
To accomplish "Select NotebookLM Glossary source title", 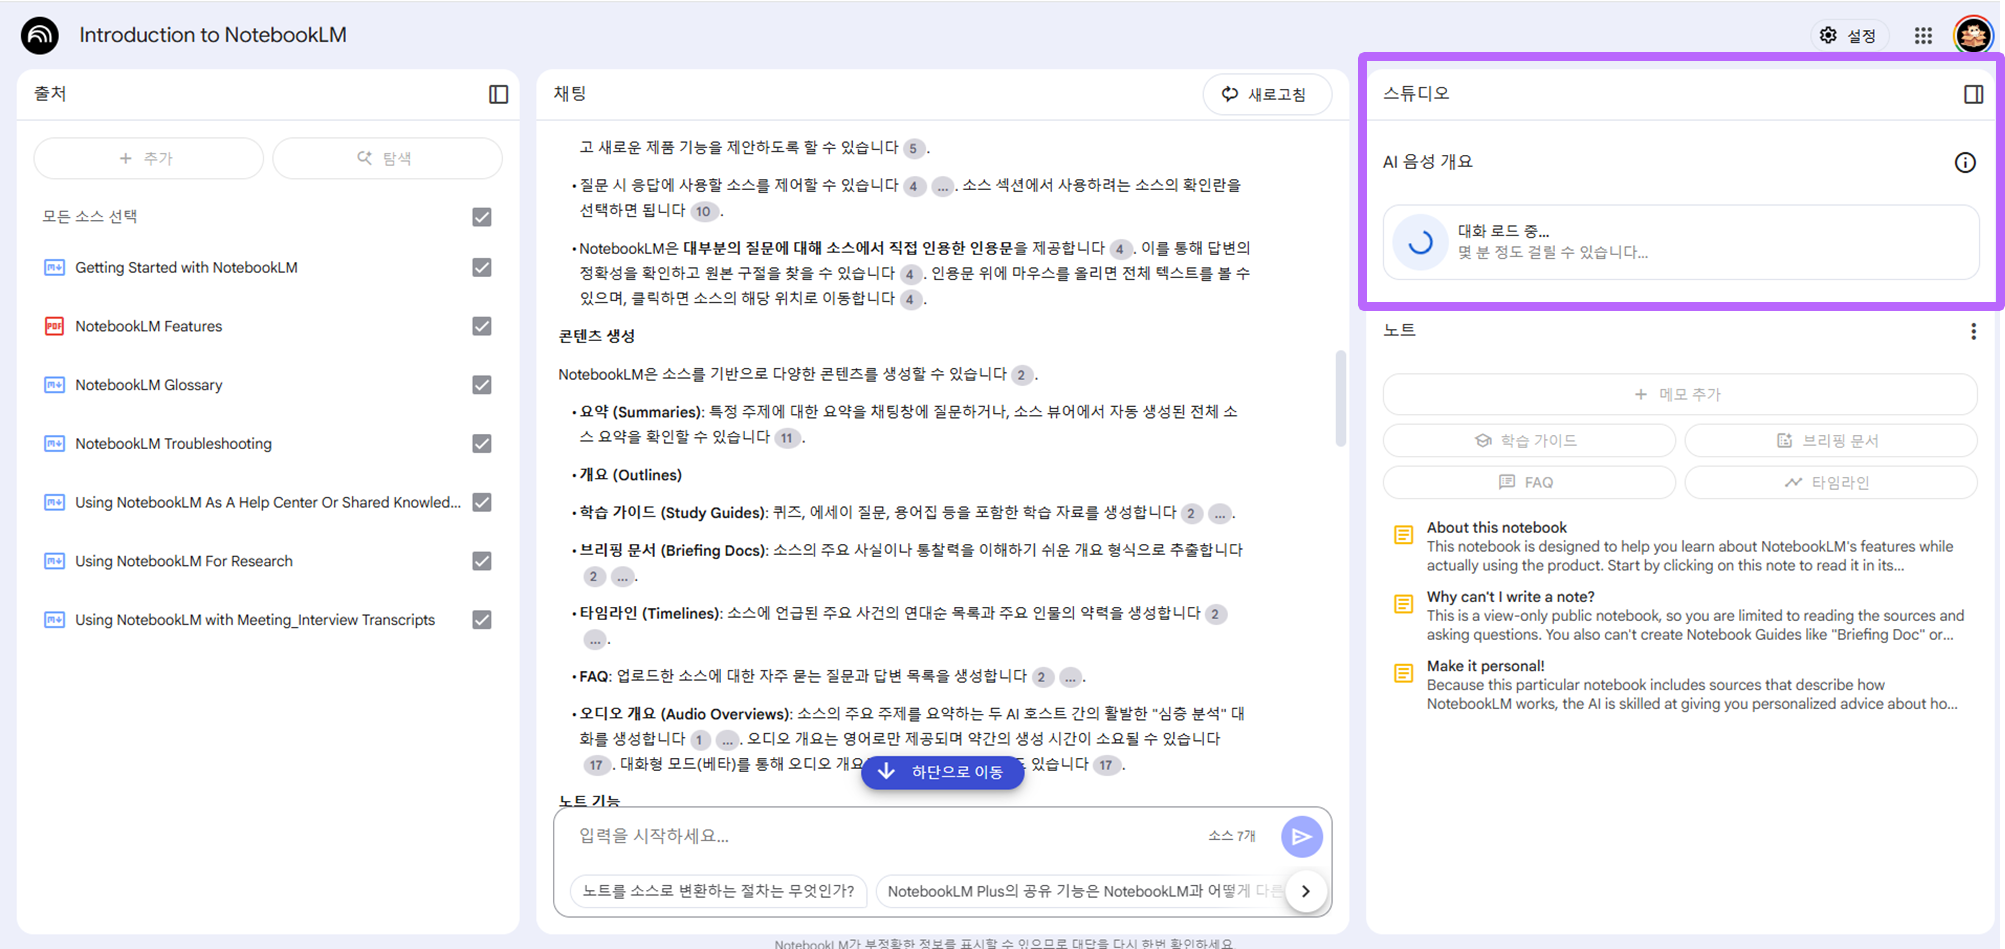I will coord(149,385).
